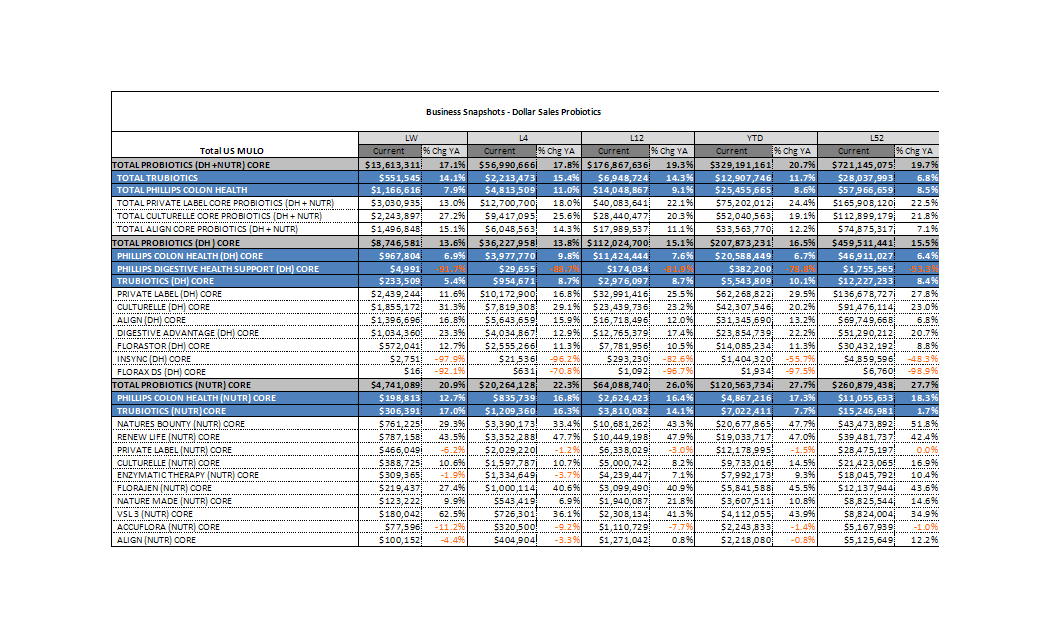Select the L4 period column header
This screenshot has height=638, width=1051.
pyautogui.click(x=521, y=137)
